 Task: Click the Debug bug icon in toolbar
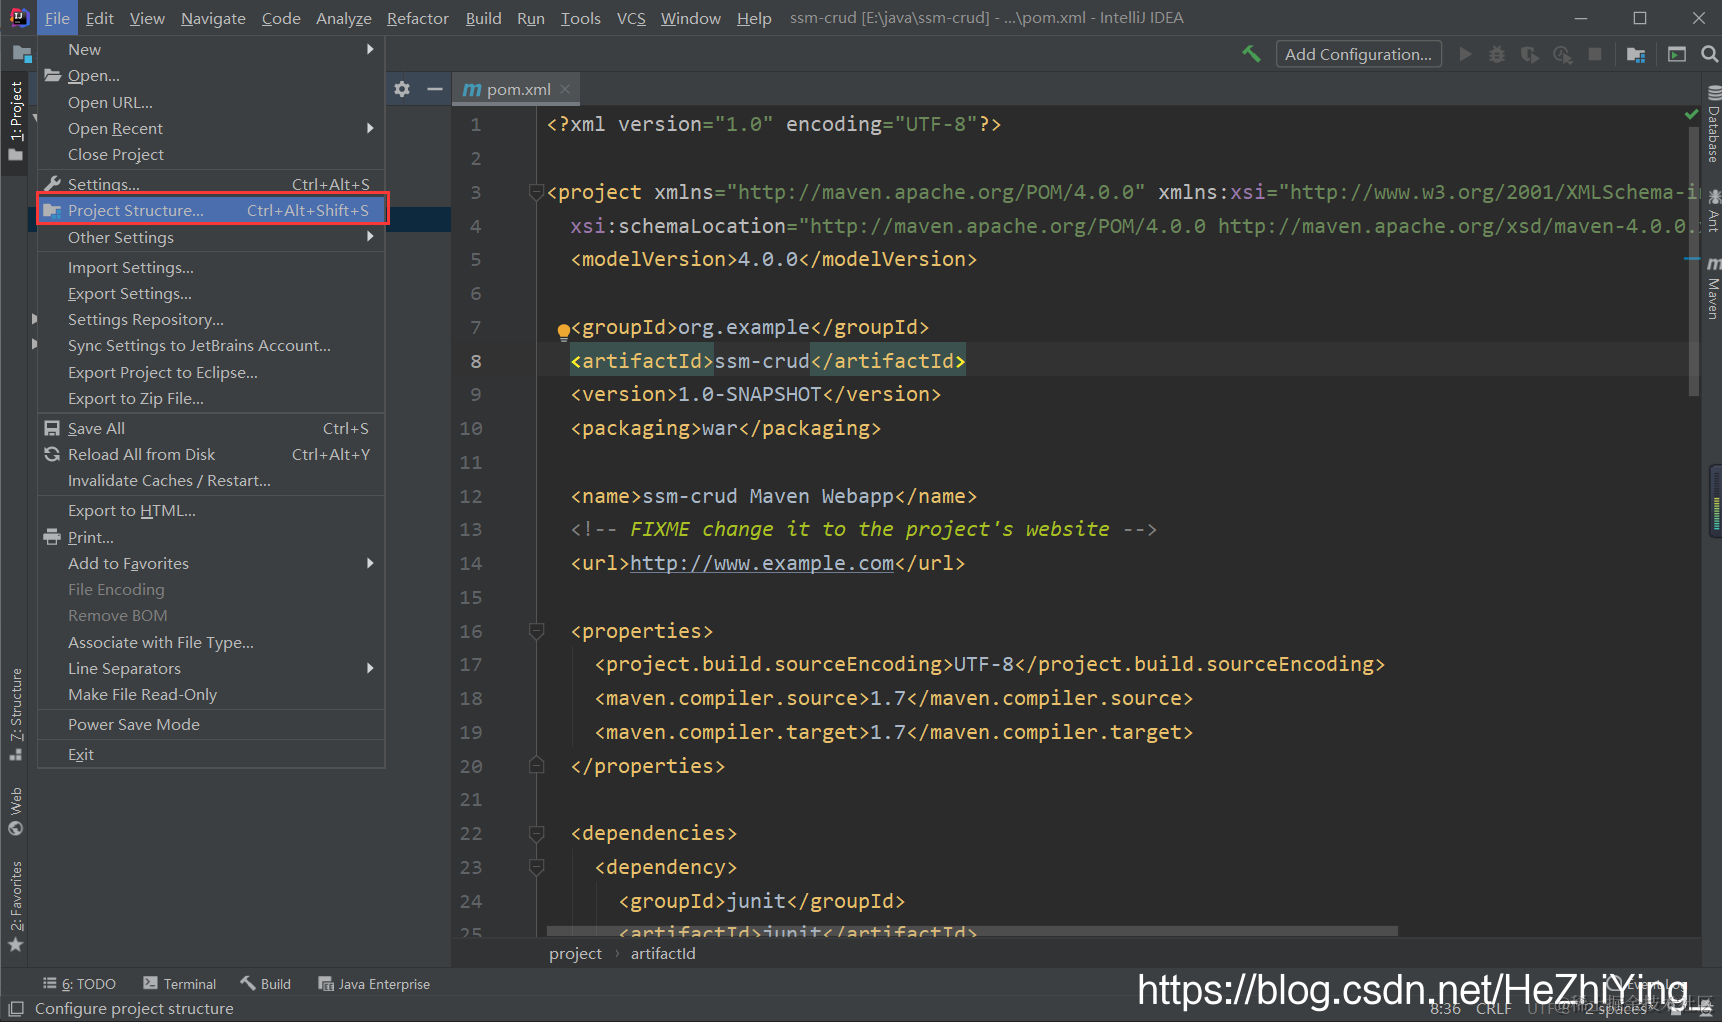1497,54
